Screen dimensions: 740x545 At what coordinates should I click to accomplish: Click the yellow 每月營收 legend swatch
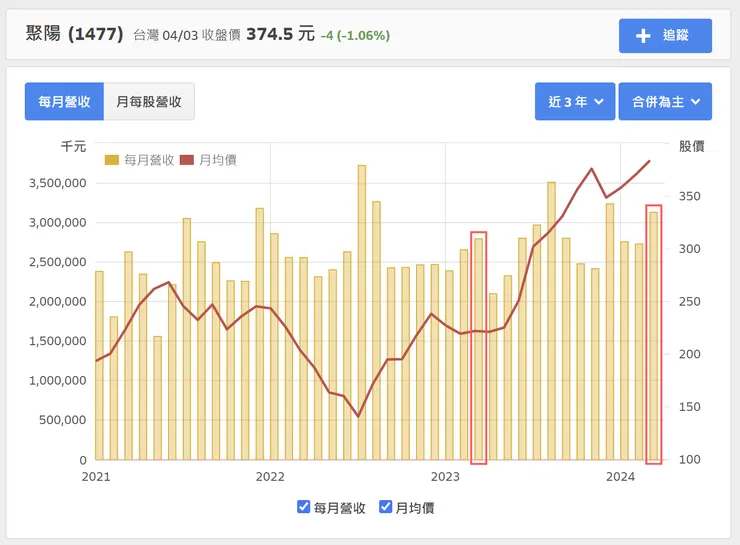[x=112, y=160]
